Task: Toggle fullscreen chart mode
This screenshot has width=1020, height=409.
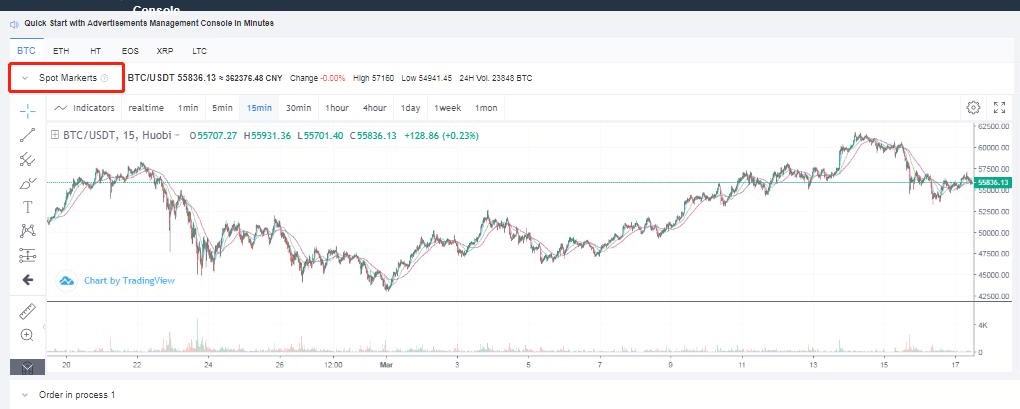Action: pyautogui.click(x=1000, y=107)
